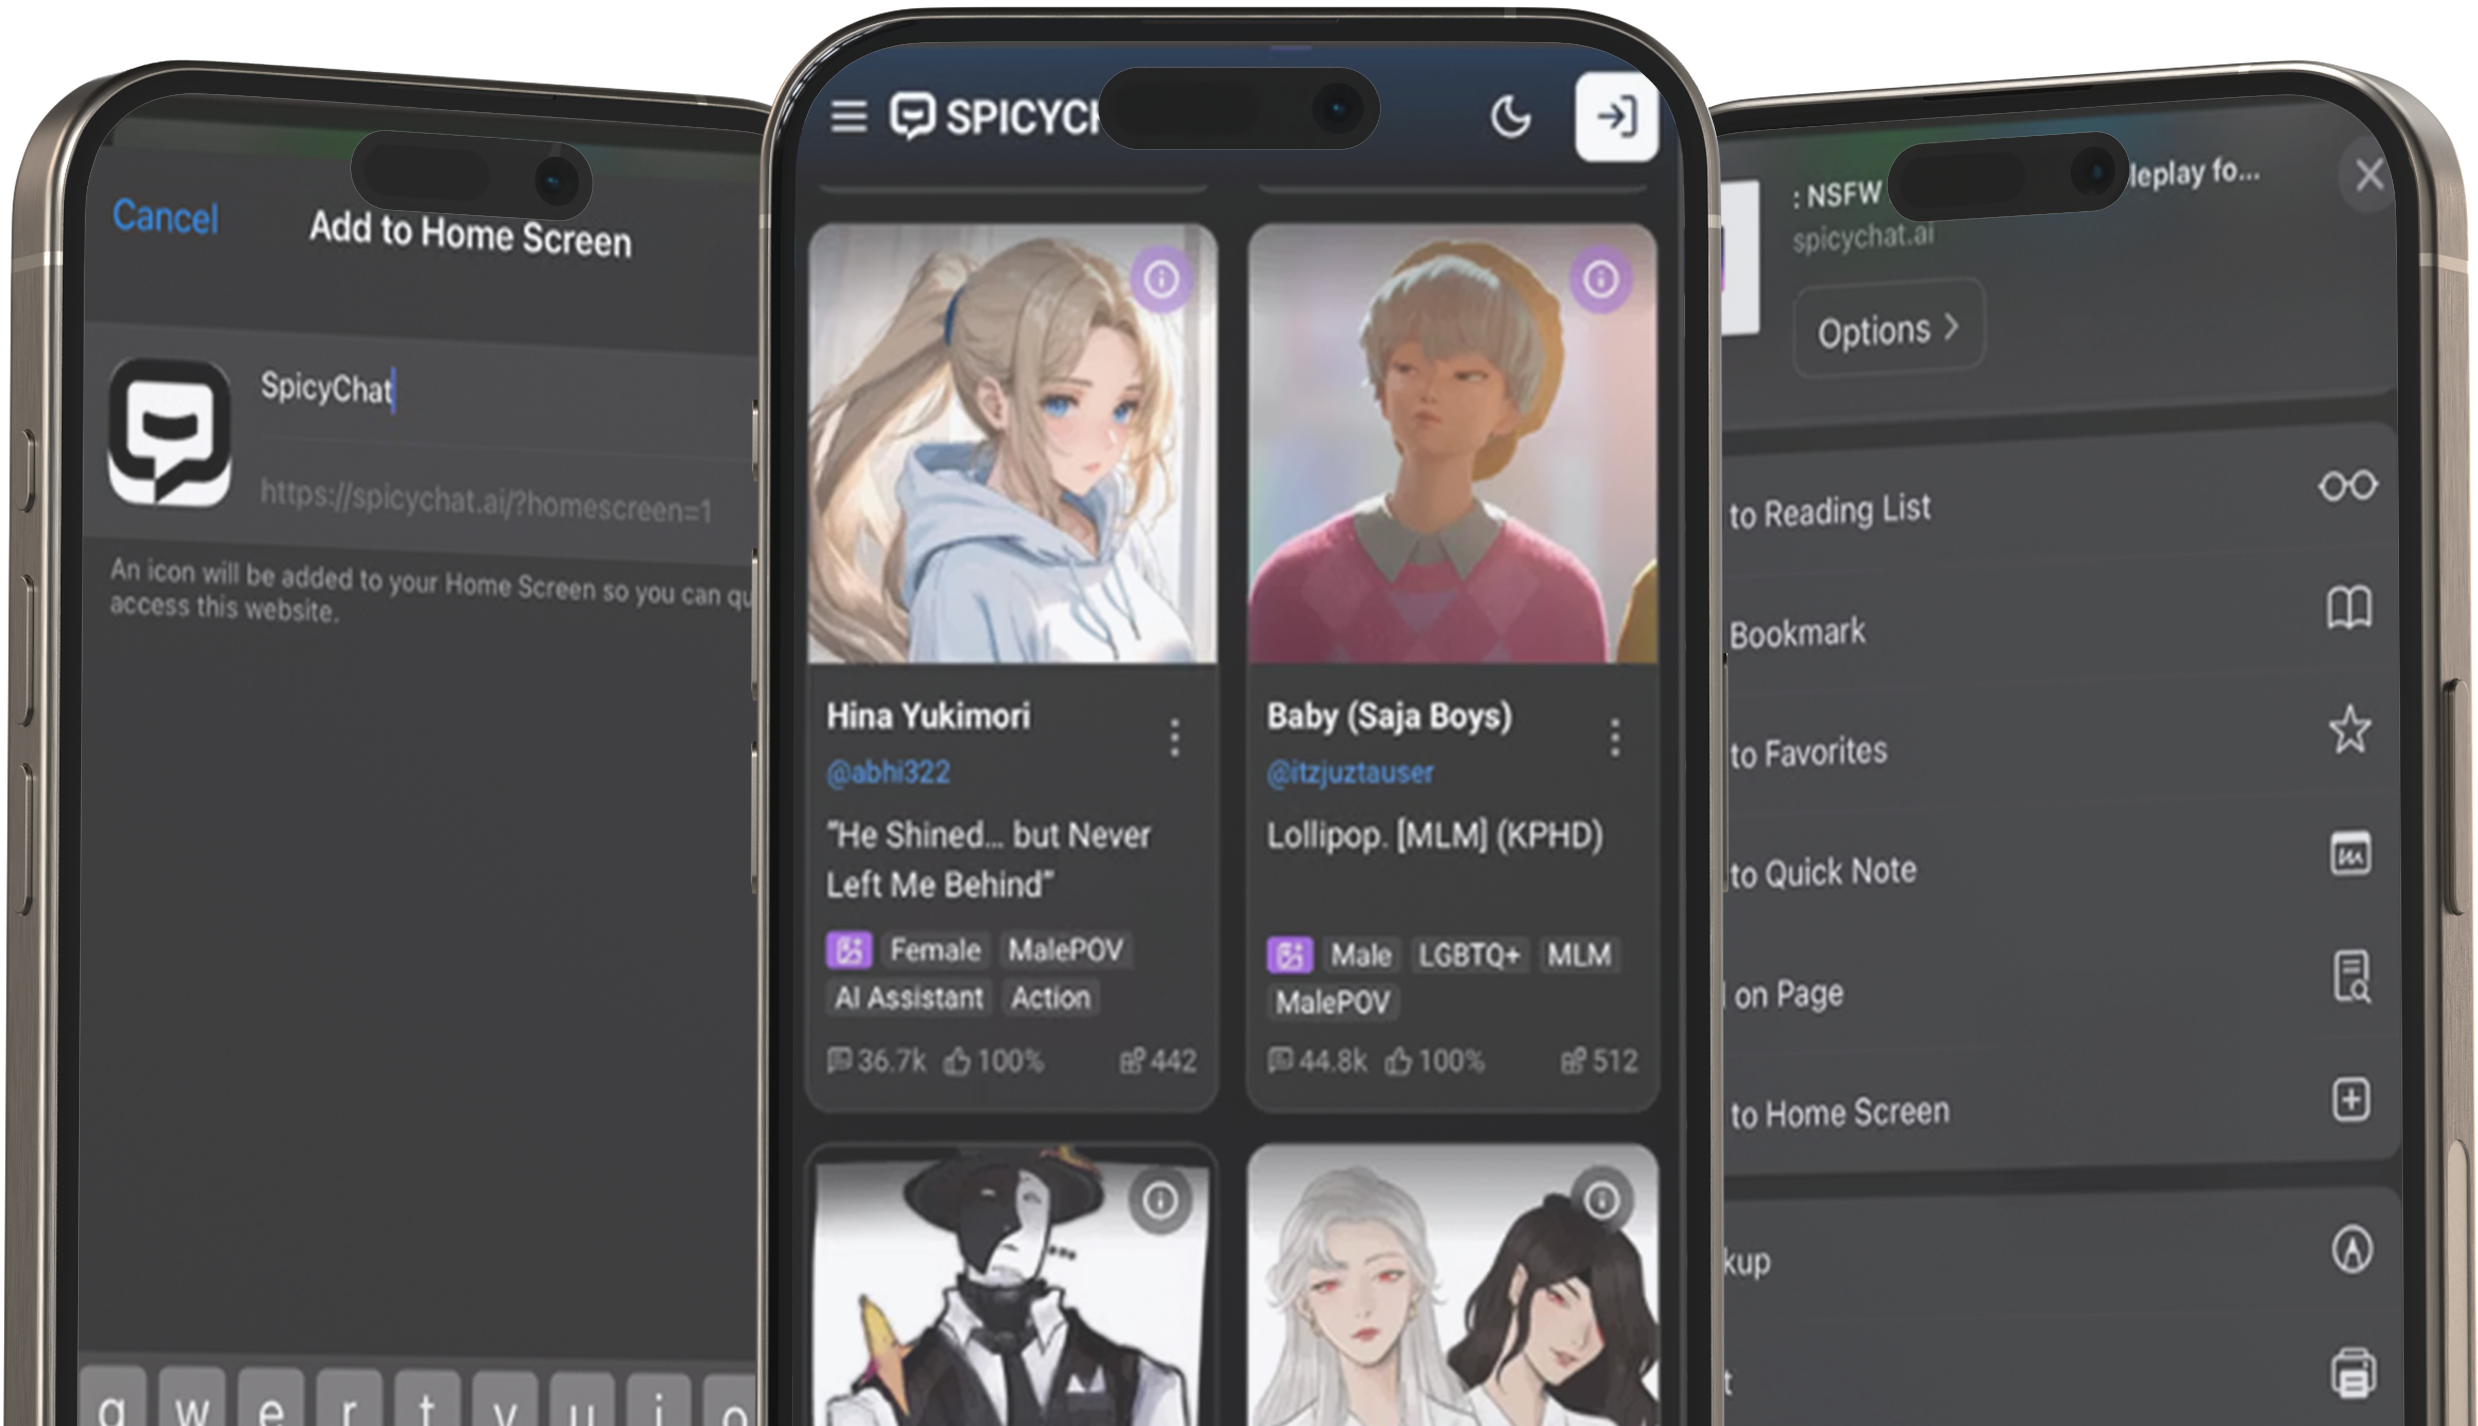Select Add to Reading List glasses icon

point(2347,486)
